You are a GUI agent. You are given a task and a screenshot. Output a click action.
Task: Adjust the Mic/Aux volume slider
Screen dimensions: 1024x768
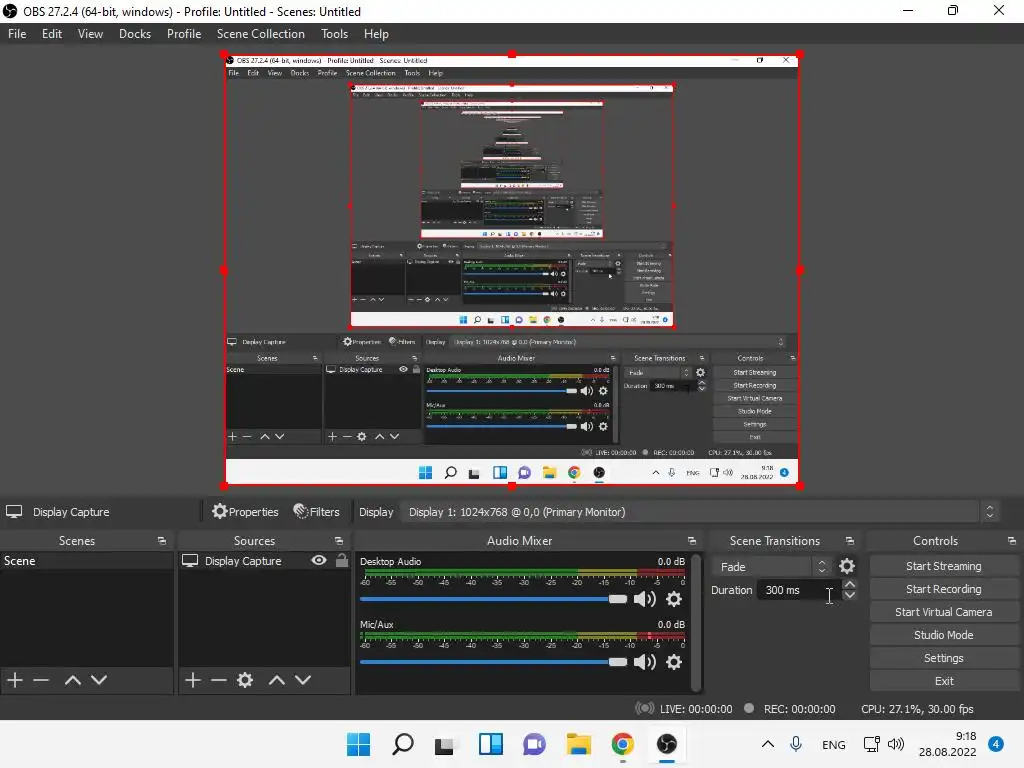(493, 662)
